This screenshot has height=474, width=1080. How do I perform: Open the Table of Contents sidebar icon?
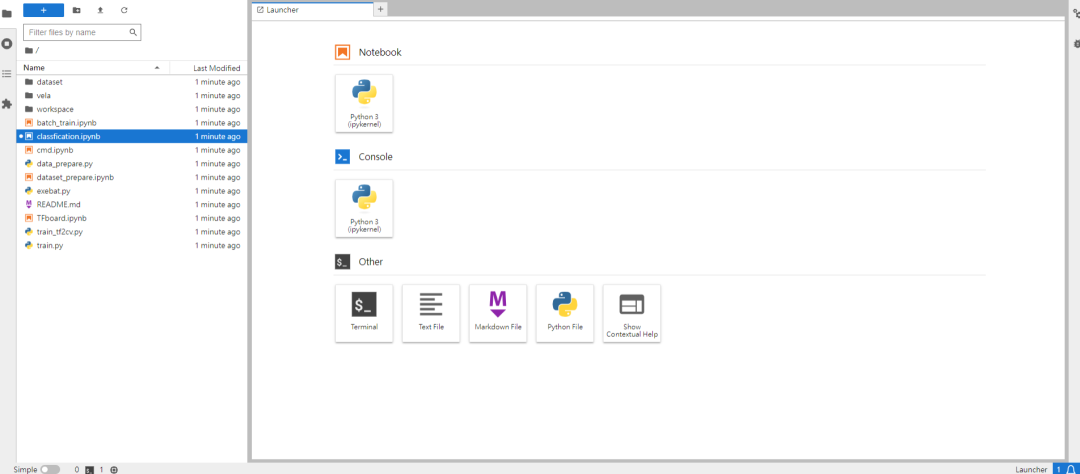7,73
